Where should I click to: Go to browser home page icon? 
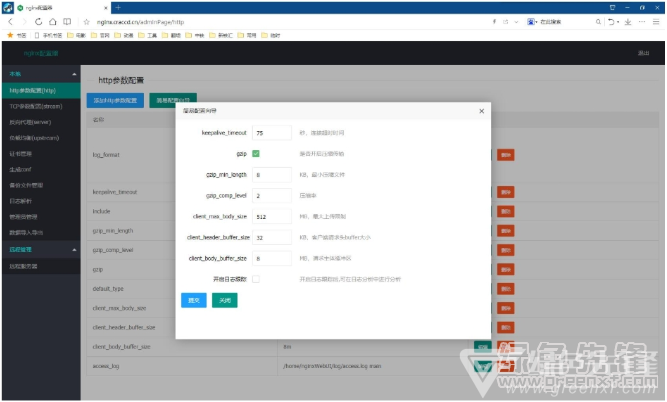coord(52,22)
